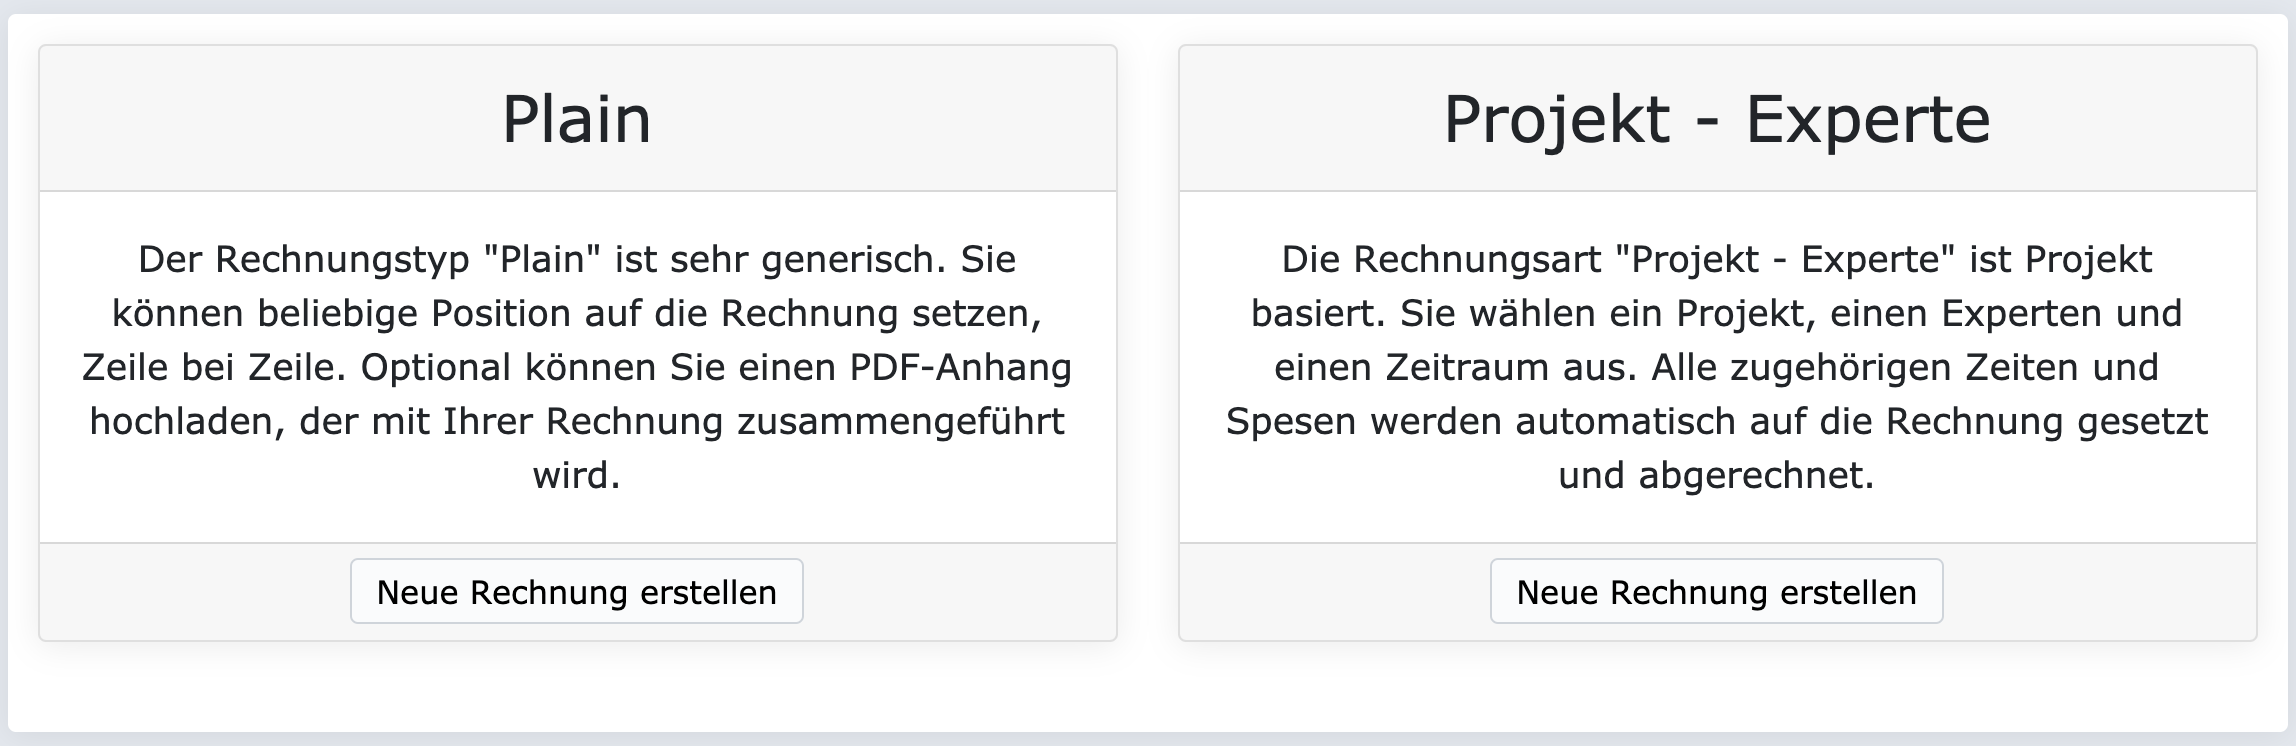This screenshot has width=2296, height=746.
Task: Create new Projekt - Experte invoice
Action: (1716, 592)
